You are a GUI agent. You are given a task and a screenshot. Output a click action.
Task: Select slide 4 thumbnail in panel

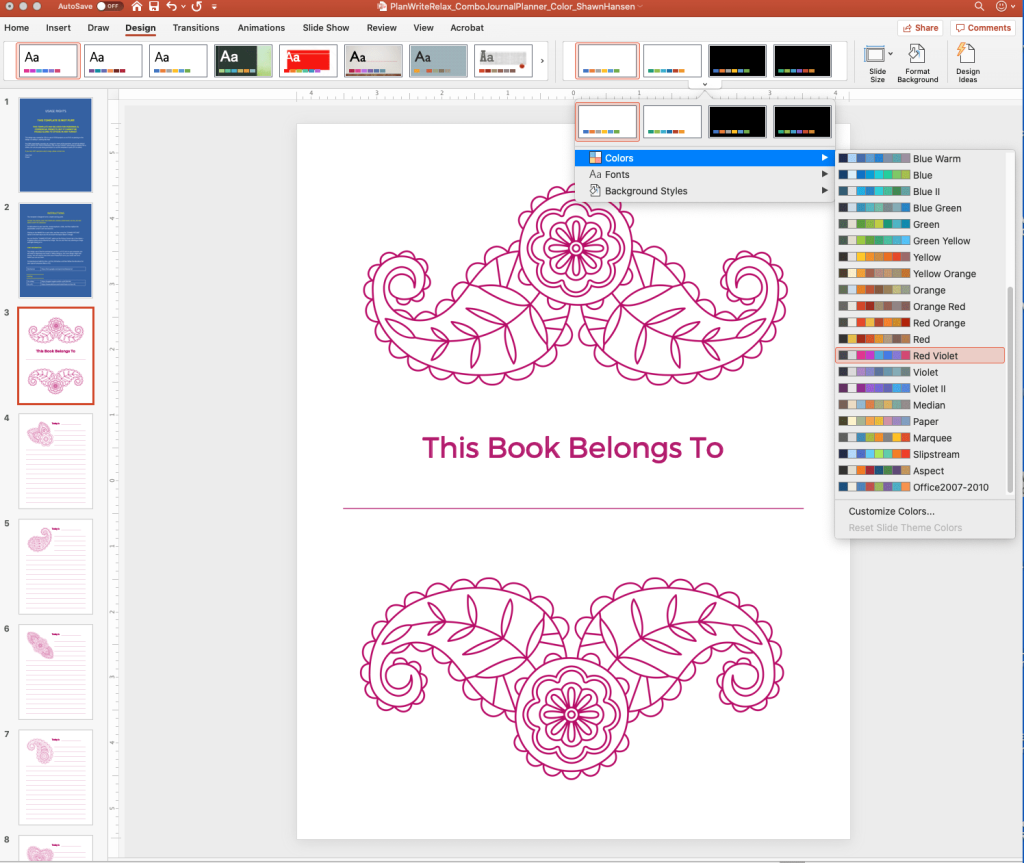(x=56, y=461)
